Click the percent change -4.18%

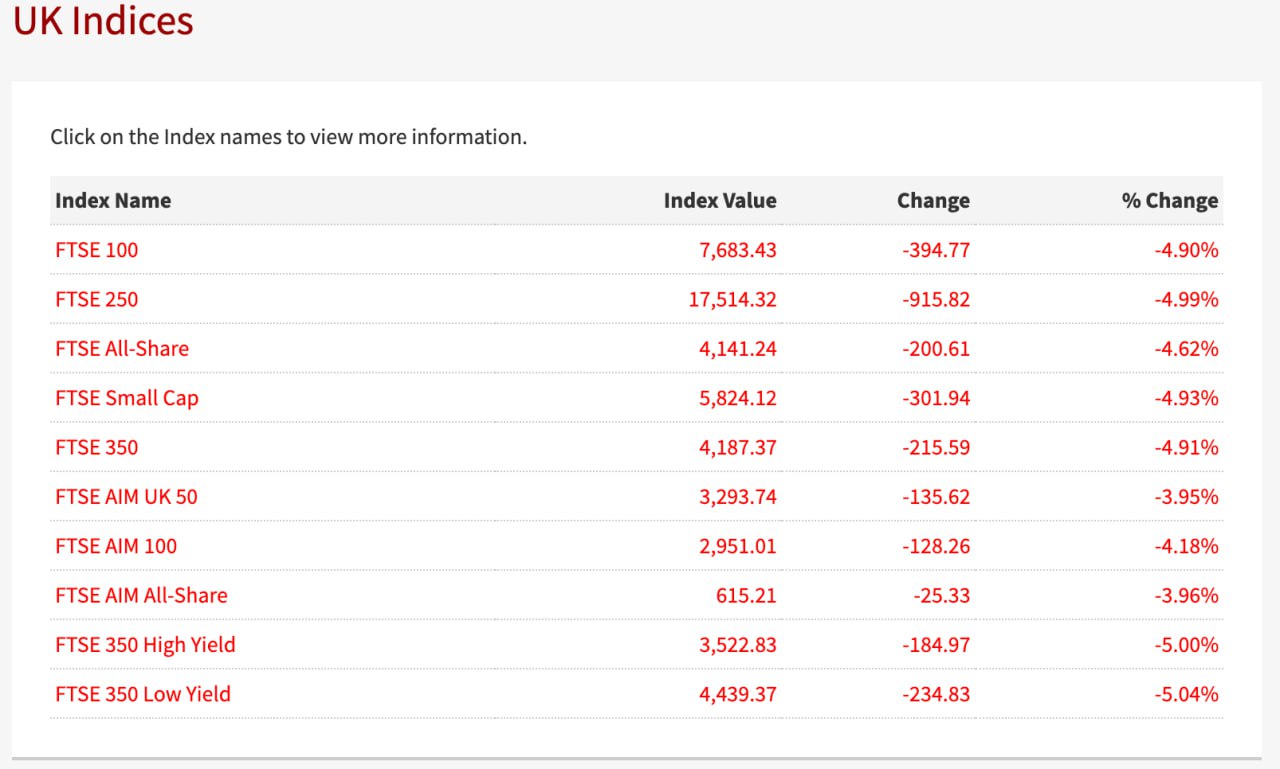pyautogui.click(x=1187, y=546)
